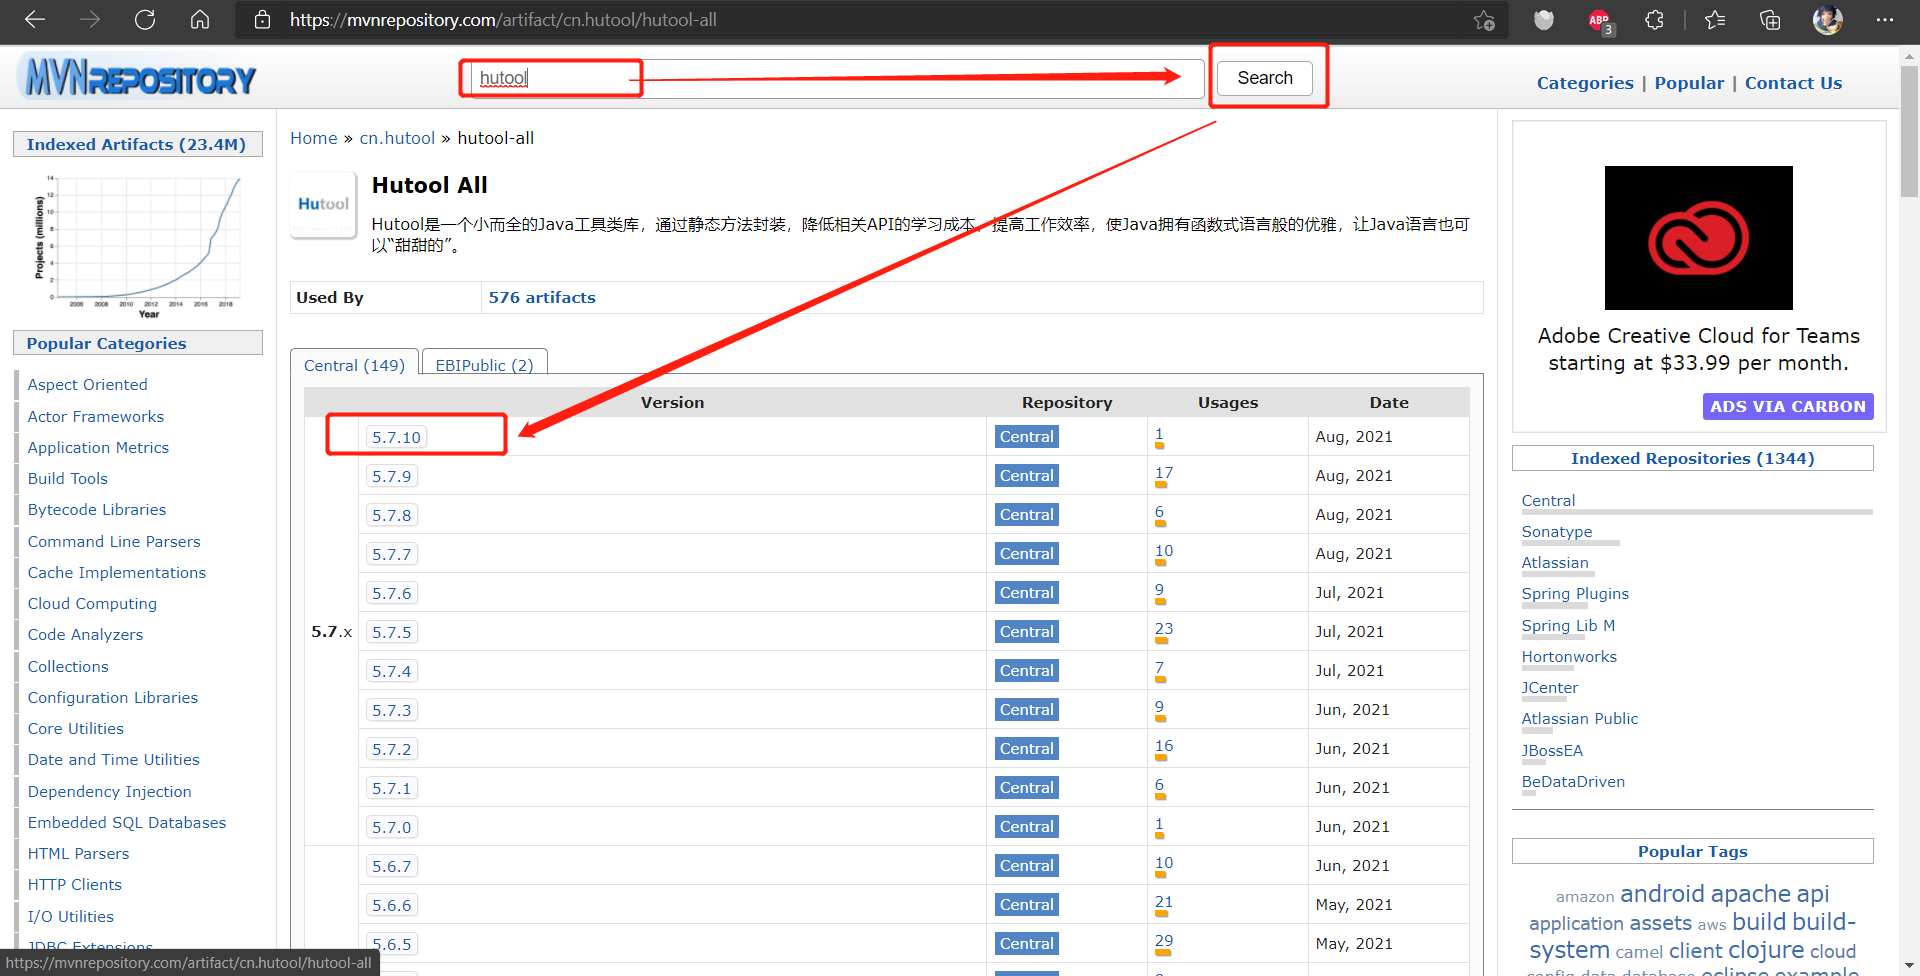Reload the page with refresh icon
The image size is (1920, 976).
(145, 20)
